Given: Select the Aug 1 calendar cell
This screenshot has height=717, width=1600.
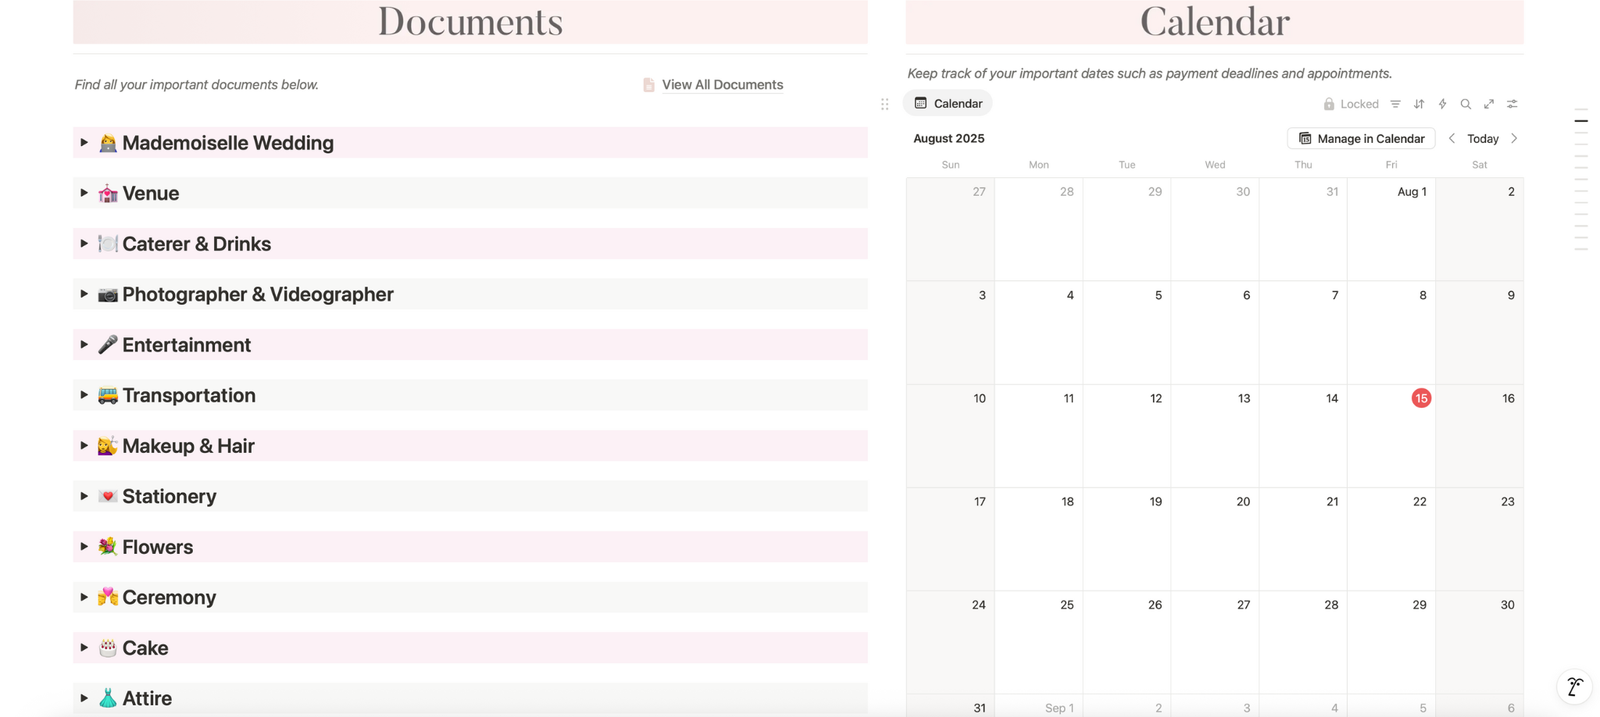Looking at the screenshot, I should click(x=1391, y=229).
